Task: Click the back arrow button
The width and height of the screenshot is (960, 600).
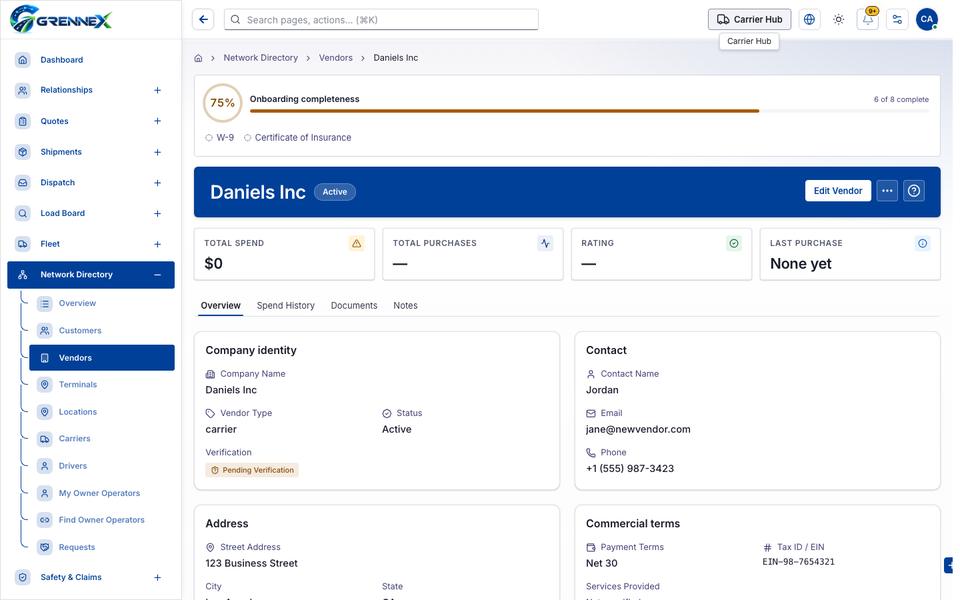Action: (x=203, y=20)
